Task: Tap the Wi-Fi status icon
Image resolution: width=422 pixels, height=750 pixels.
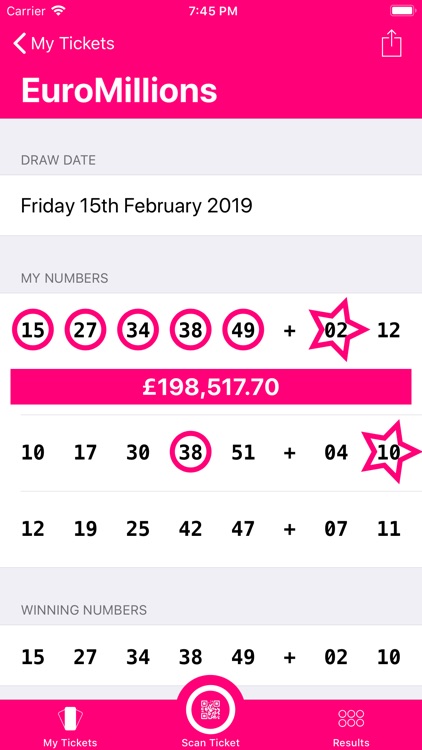Action: coord(59,11)
